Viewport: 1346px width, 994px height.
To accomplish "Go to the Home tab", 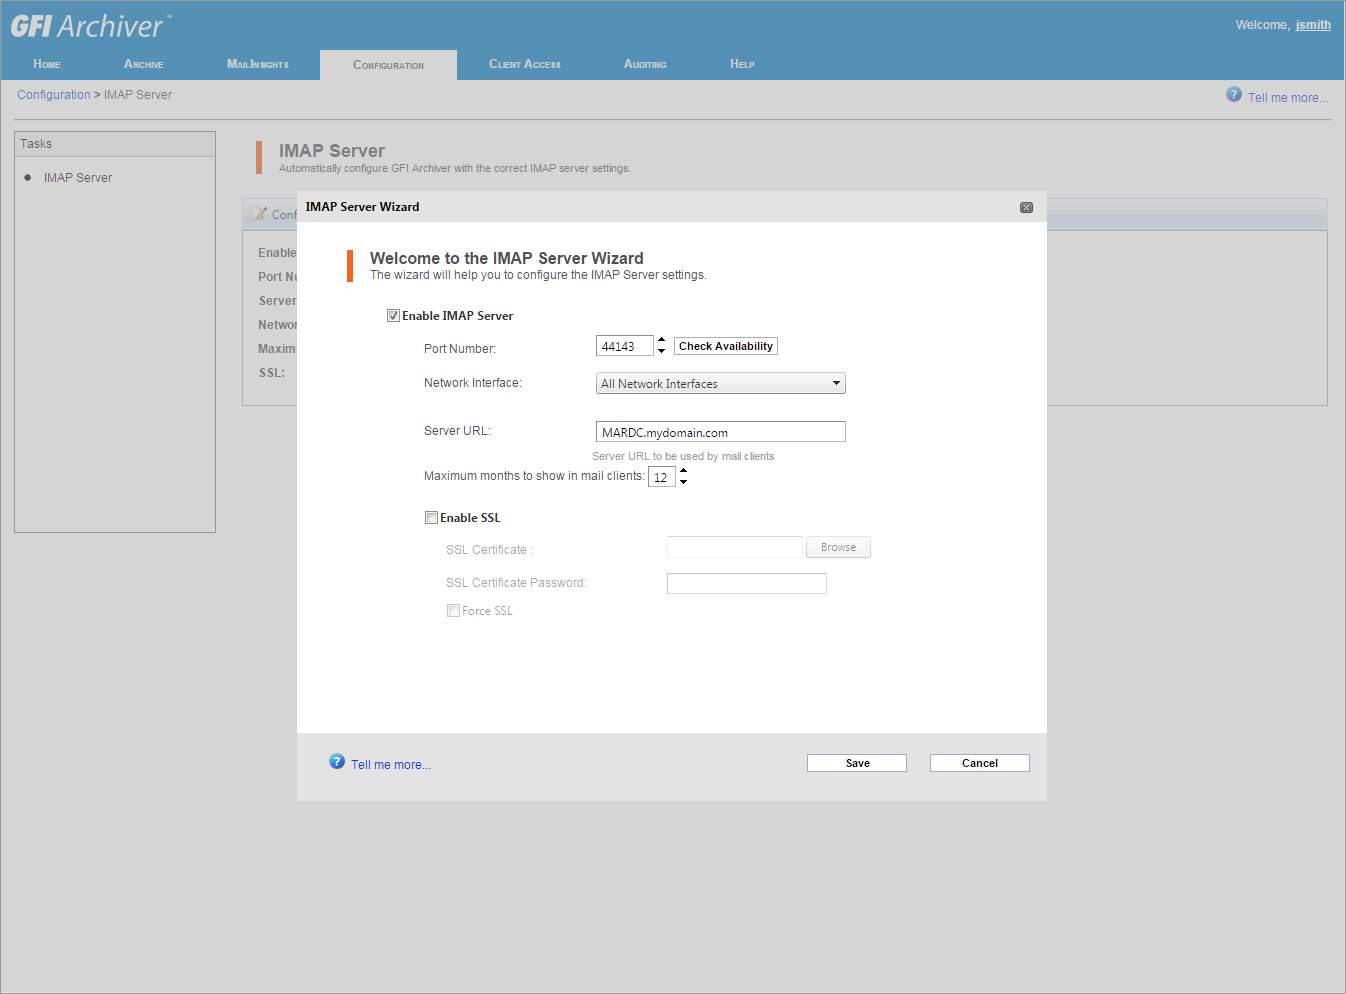I will tap(47, 64).
